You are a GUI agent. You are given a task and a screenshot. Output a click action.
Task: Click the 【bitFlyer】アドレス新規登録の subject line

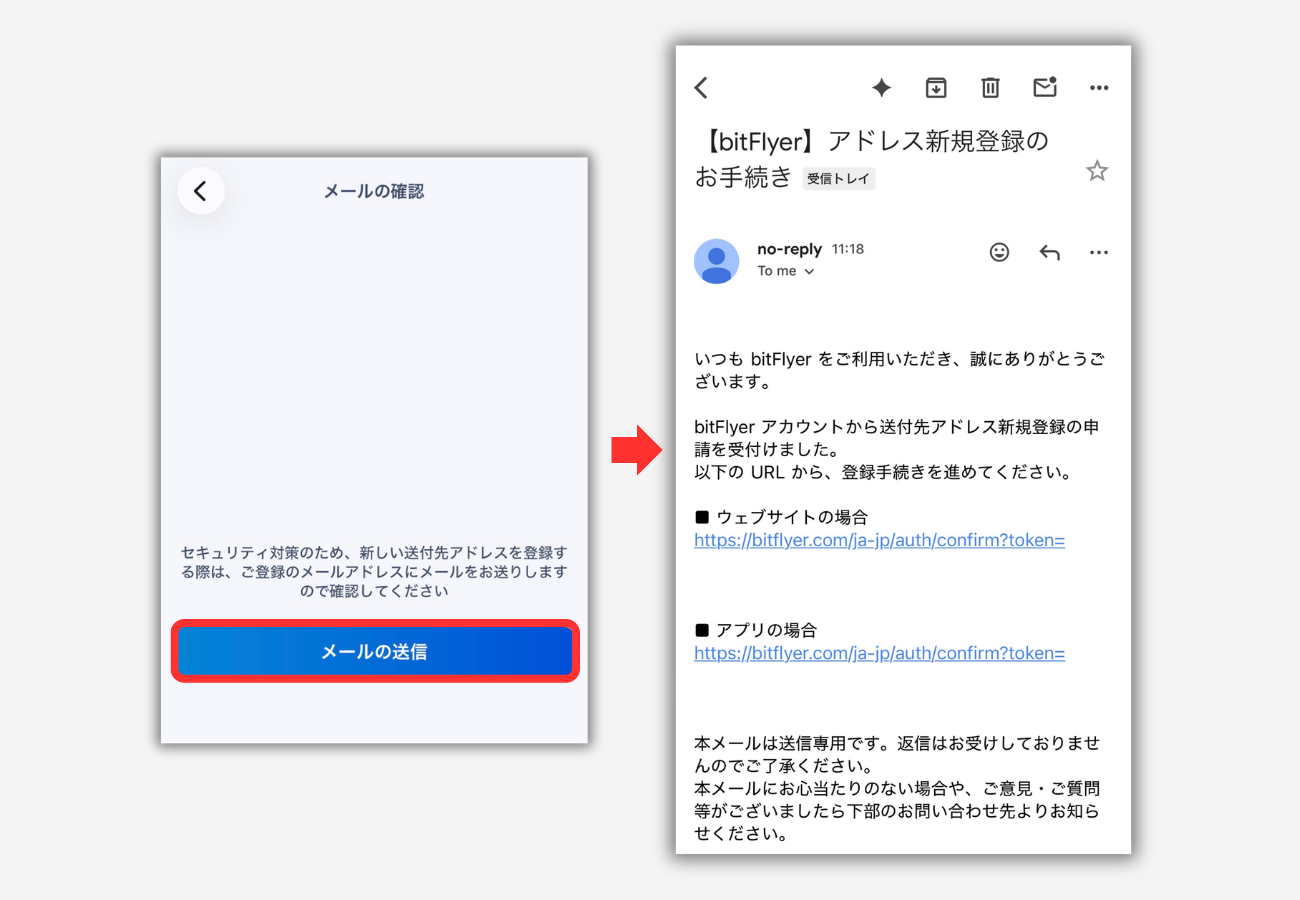click(x=872, y=141)
